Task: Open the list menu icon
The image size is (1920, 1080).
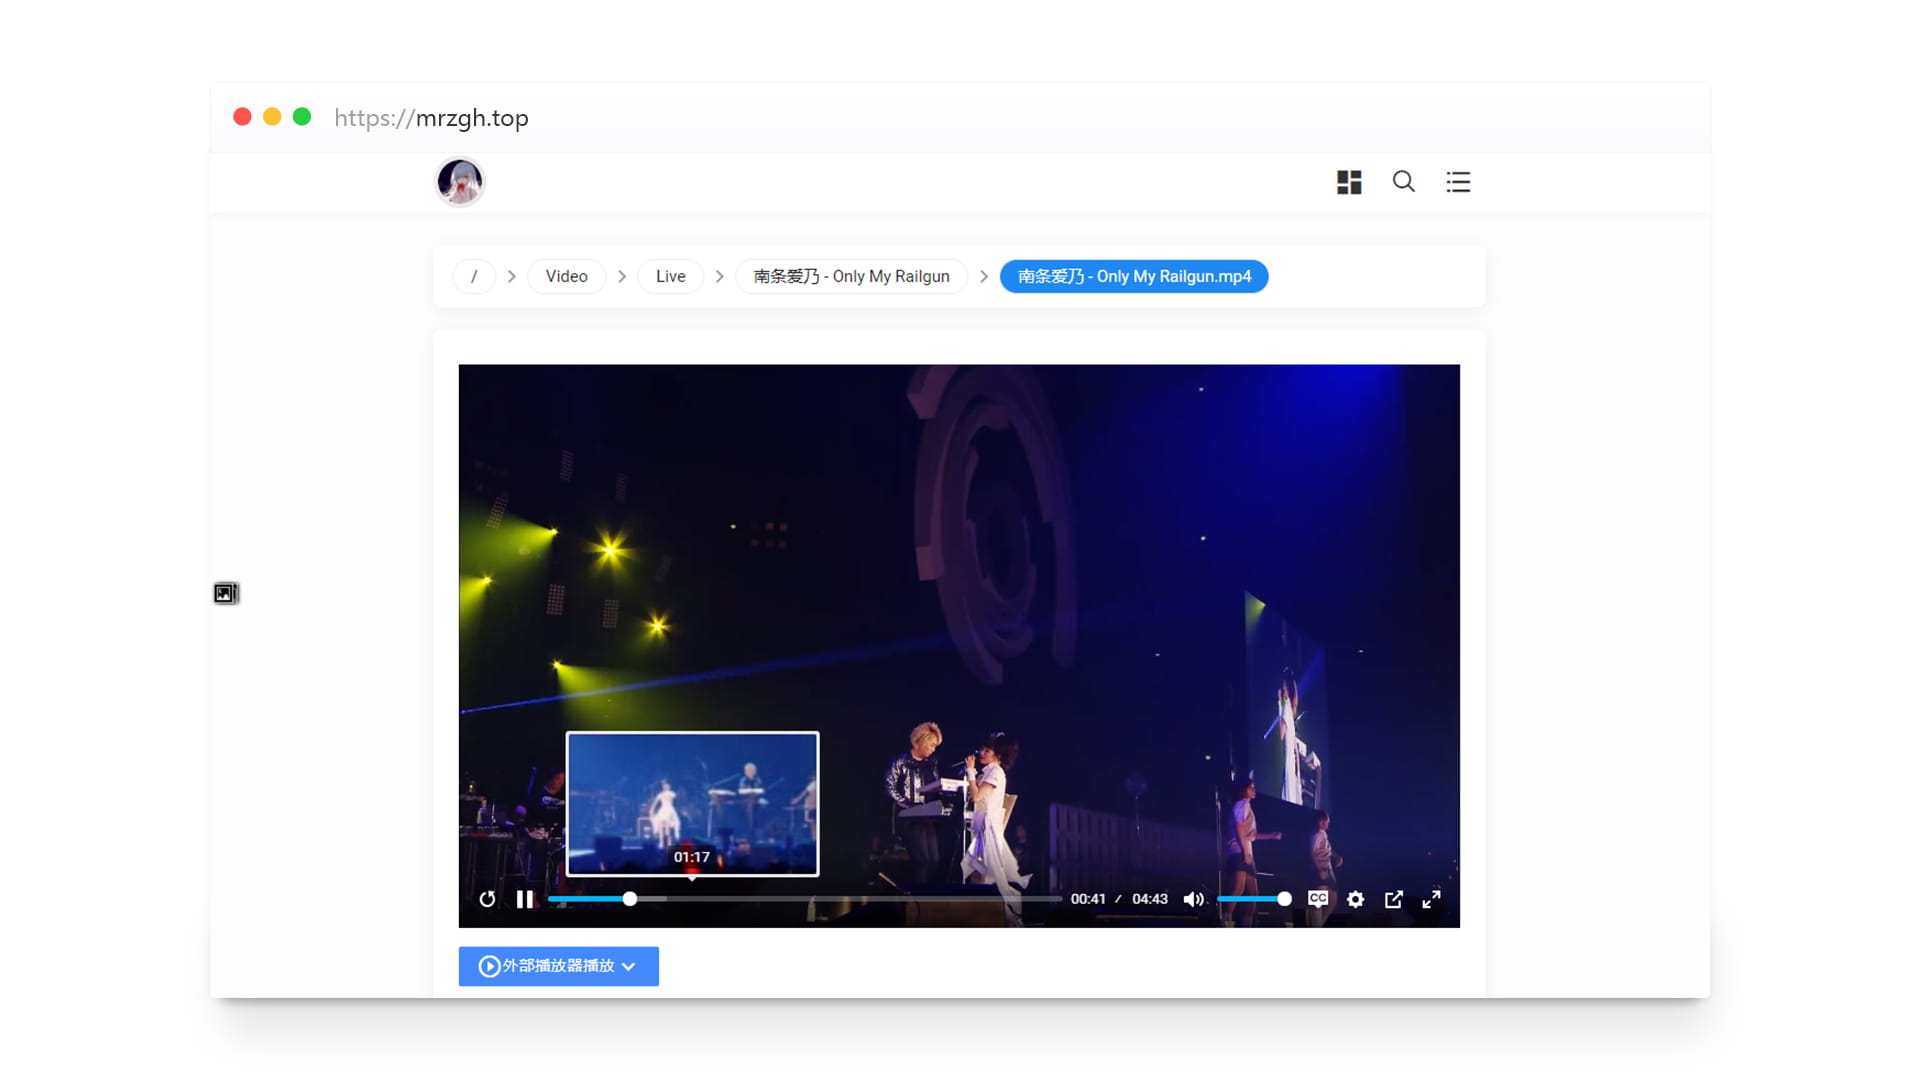Action: pyautogui.click(x=1458, y=182)
